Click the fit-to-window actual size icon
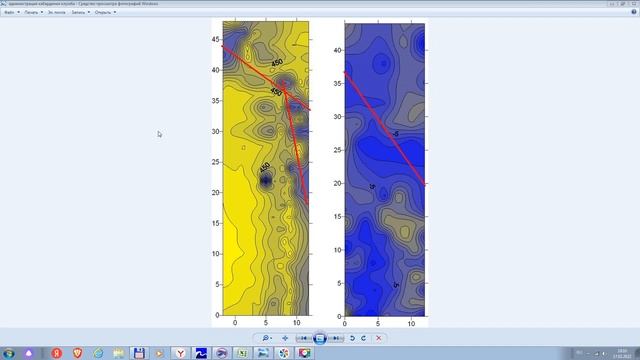Image resolution: width=640 pixels, height=360 pixels. tap(285, 338)
